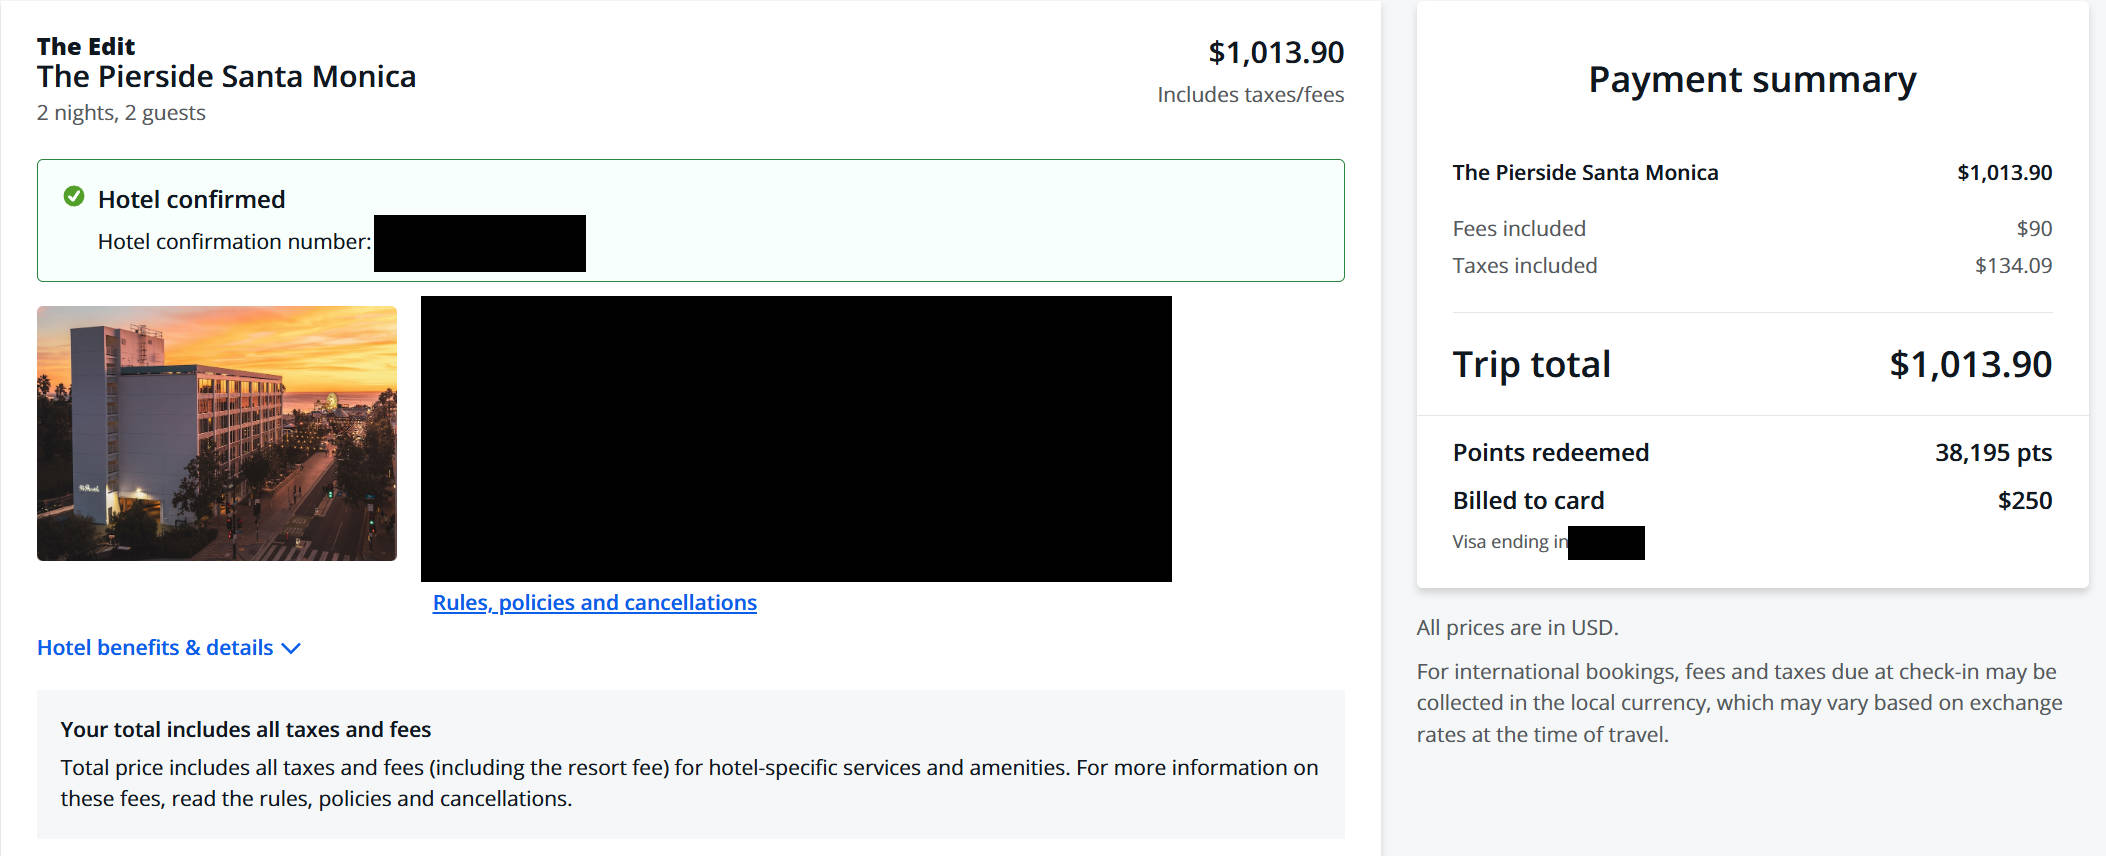Click the green Hotel confirmed checkmark icon

click(x=74, y=197)
